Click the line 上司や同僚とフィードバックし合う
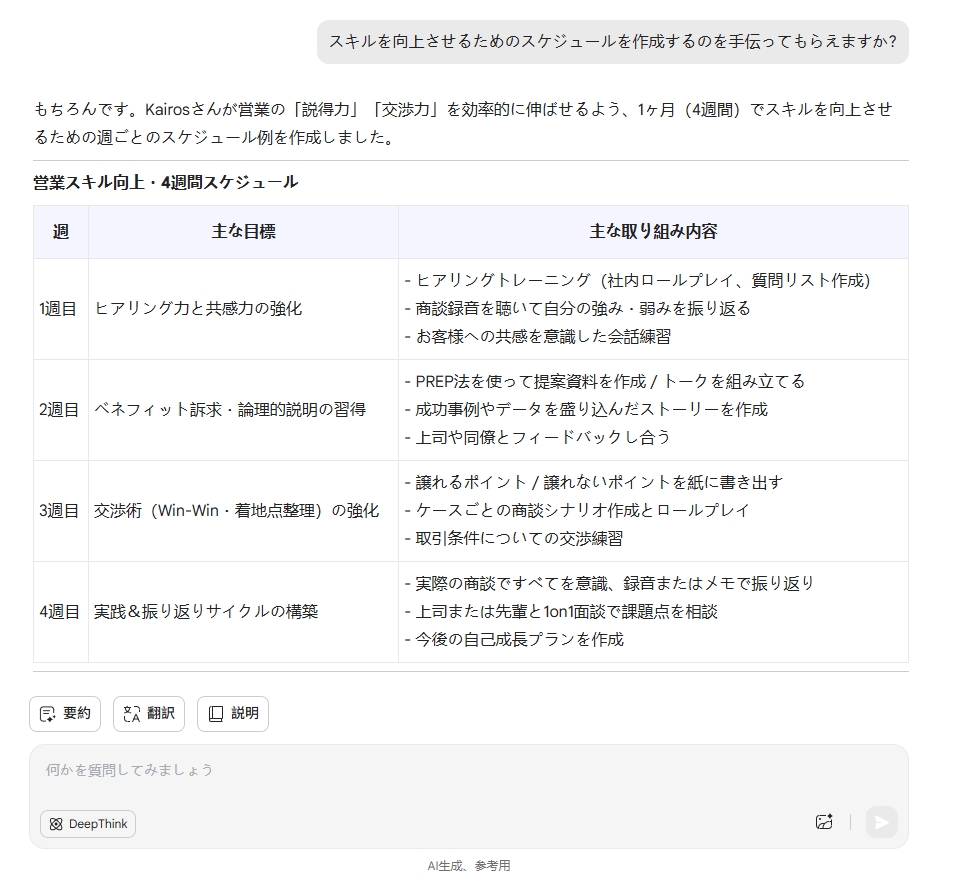The width and height of the screenshot is (960, 880). 538,438
